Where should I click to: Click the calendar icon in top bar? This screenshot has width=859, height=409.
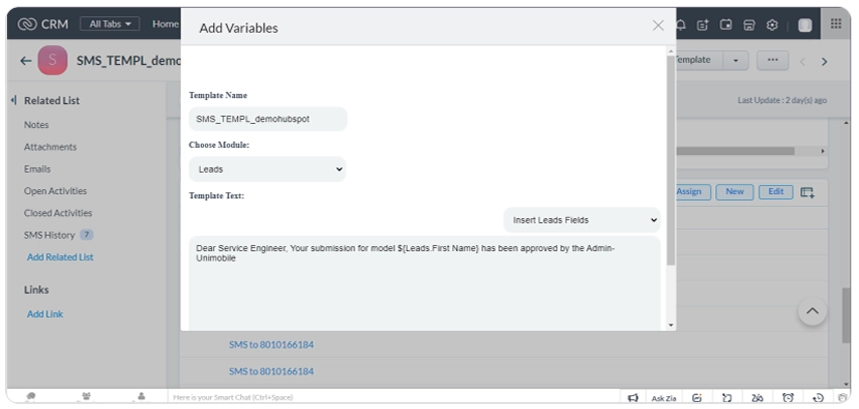coord(726,25)
